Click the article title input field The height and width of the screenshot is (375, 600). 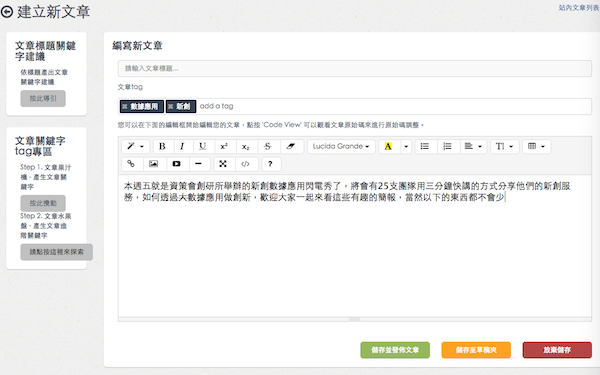click(354, 68)
